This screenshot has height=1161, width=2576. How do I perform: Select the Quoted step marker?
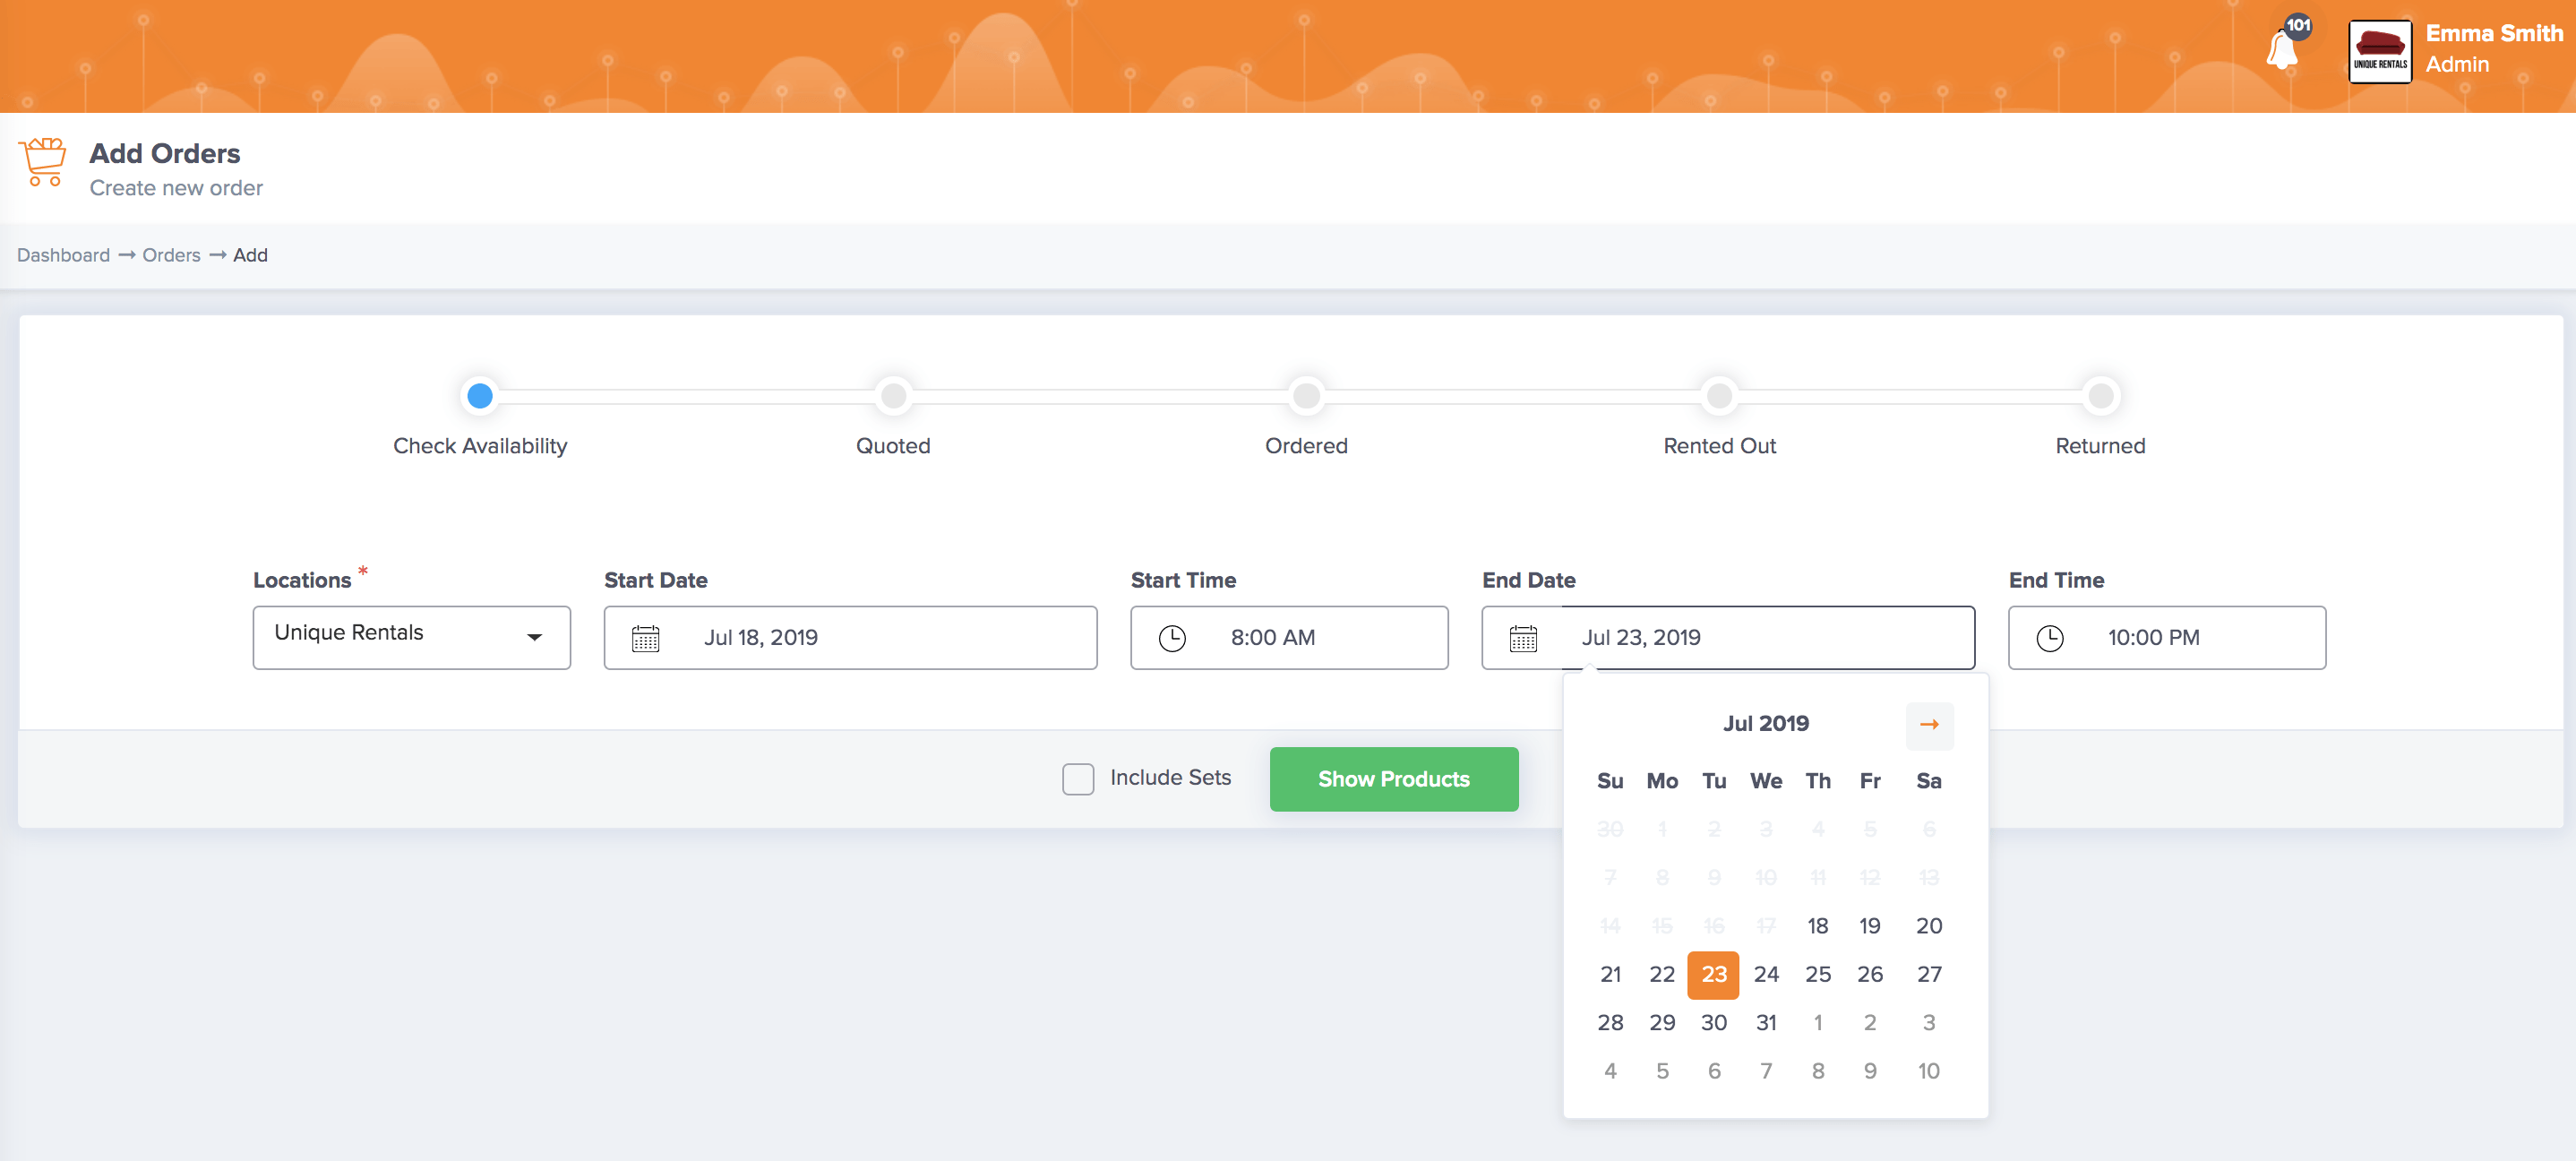893,396
